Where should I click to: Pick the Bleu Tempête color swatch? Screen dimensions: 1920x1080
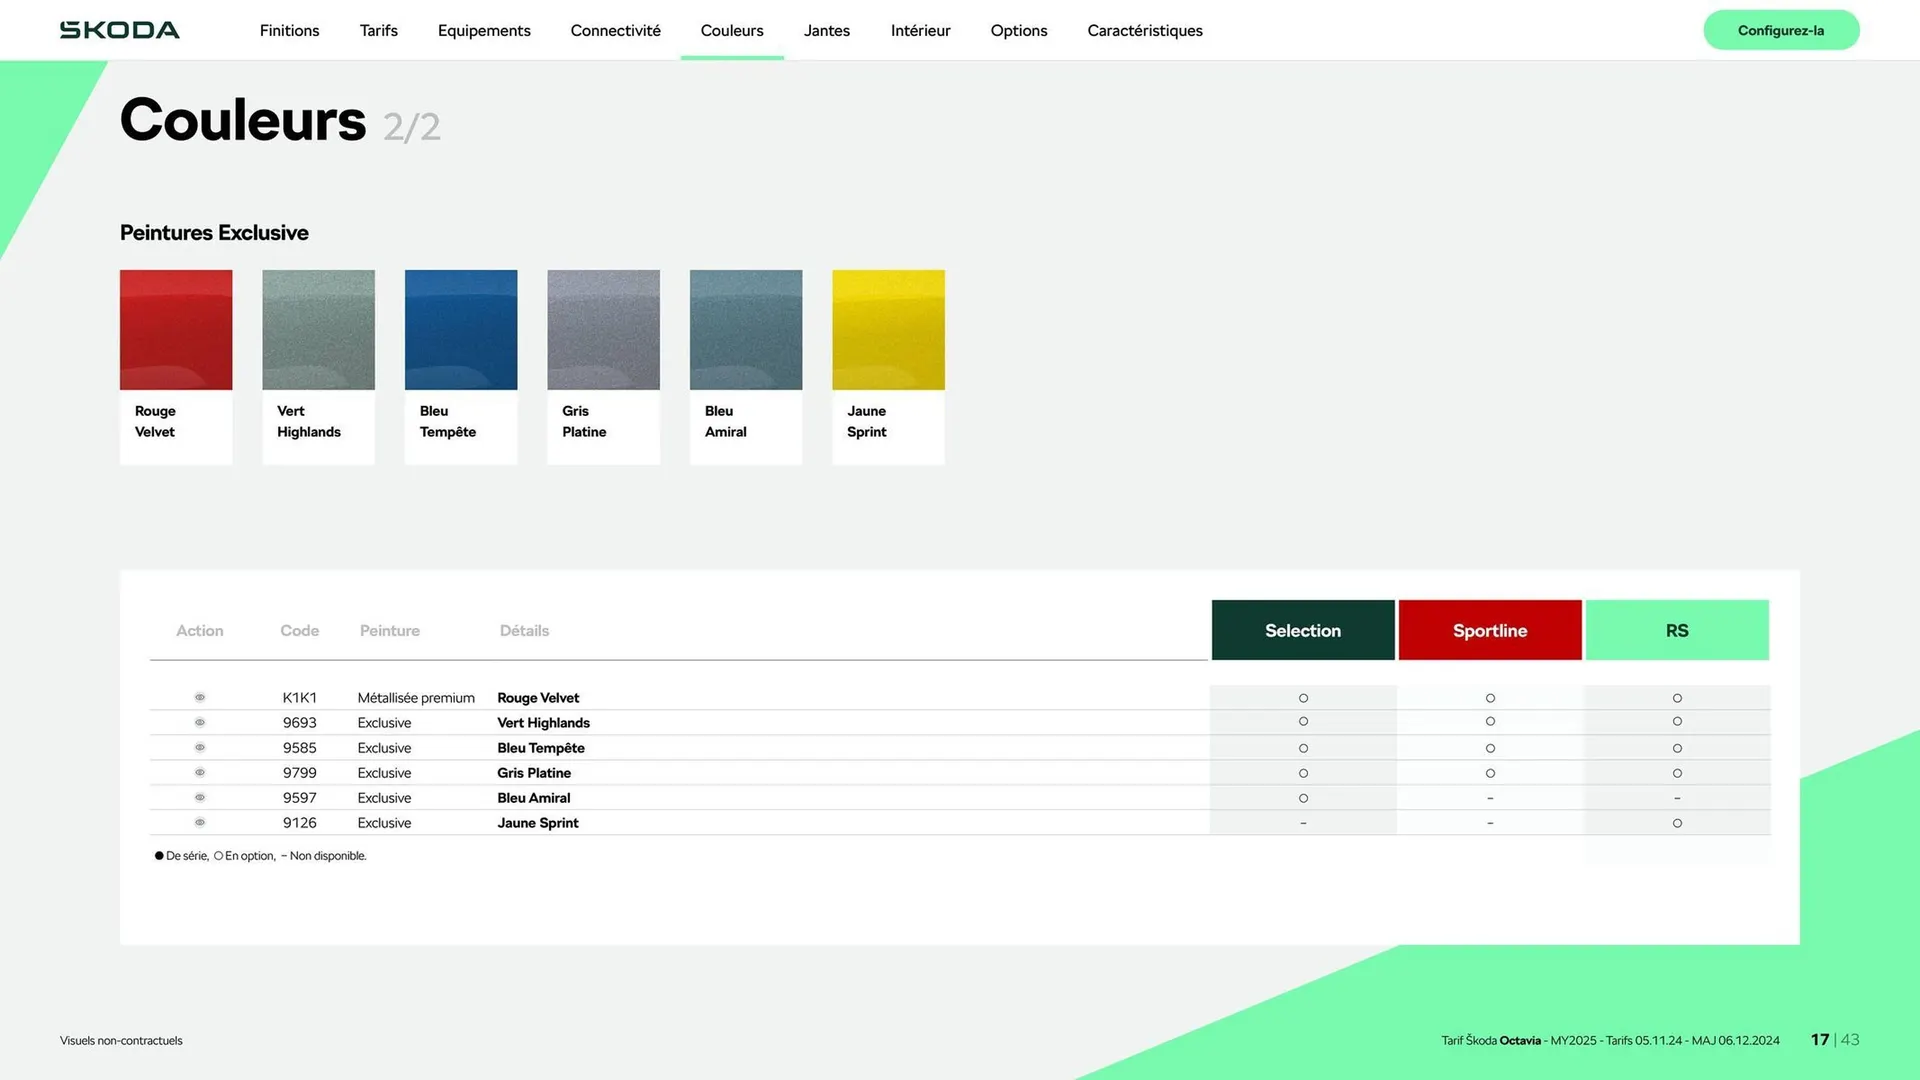point(461,330)
